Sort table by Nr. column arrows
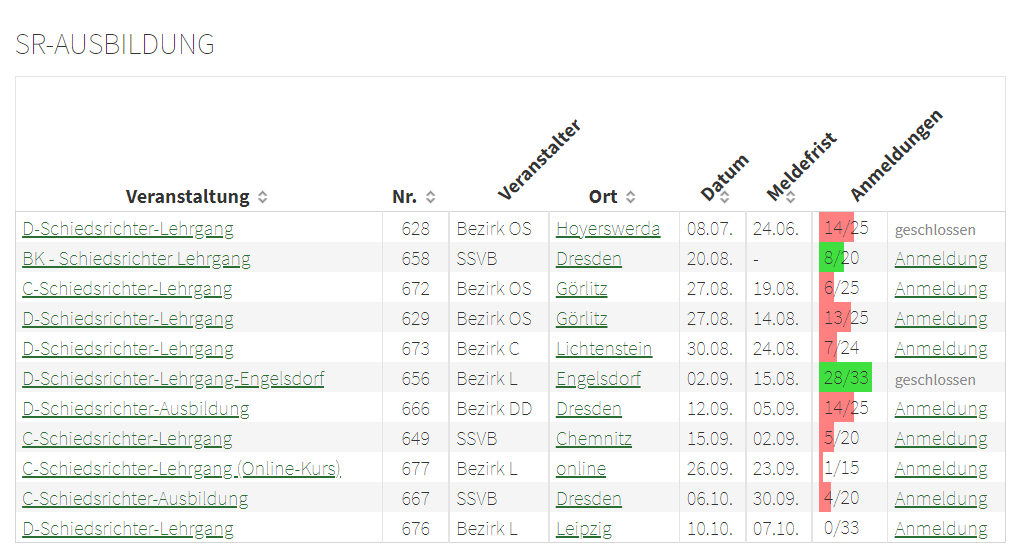The image size is (1012, 559). pos(430,198)
